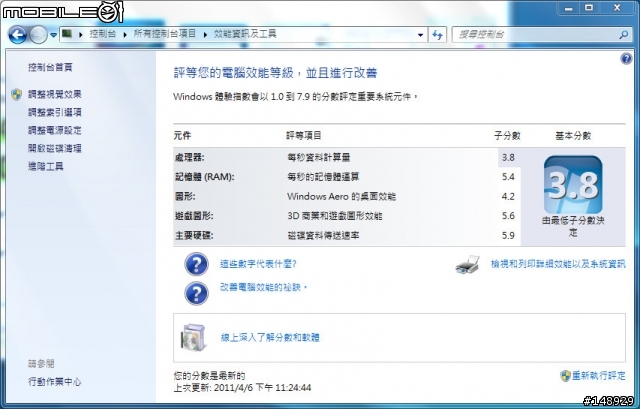Open 線上深入了解分數和軟體 link
Screen dimensions: 640x409
[x=270, y=338]
